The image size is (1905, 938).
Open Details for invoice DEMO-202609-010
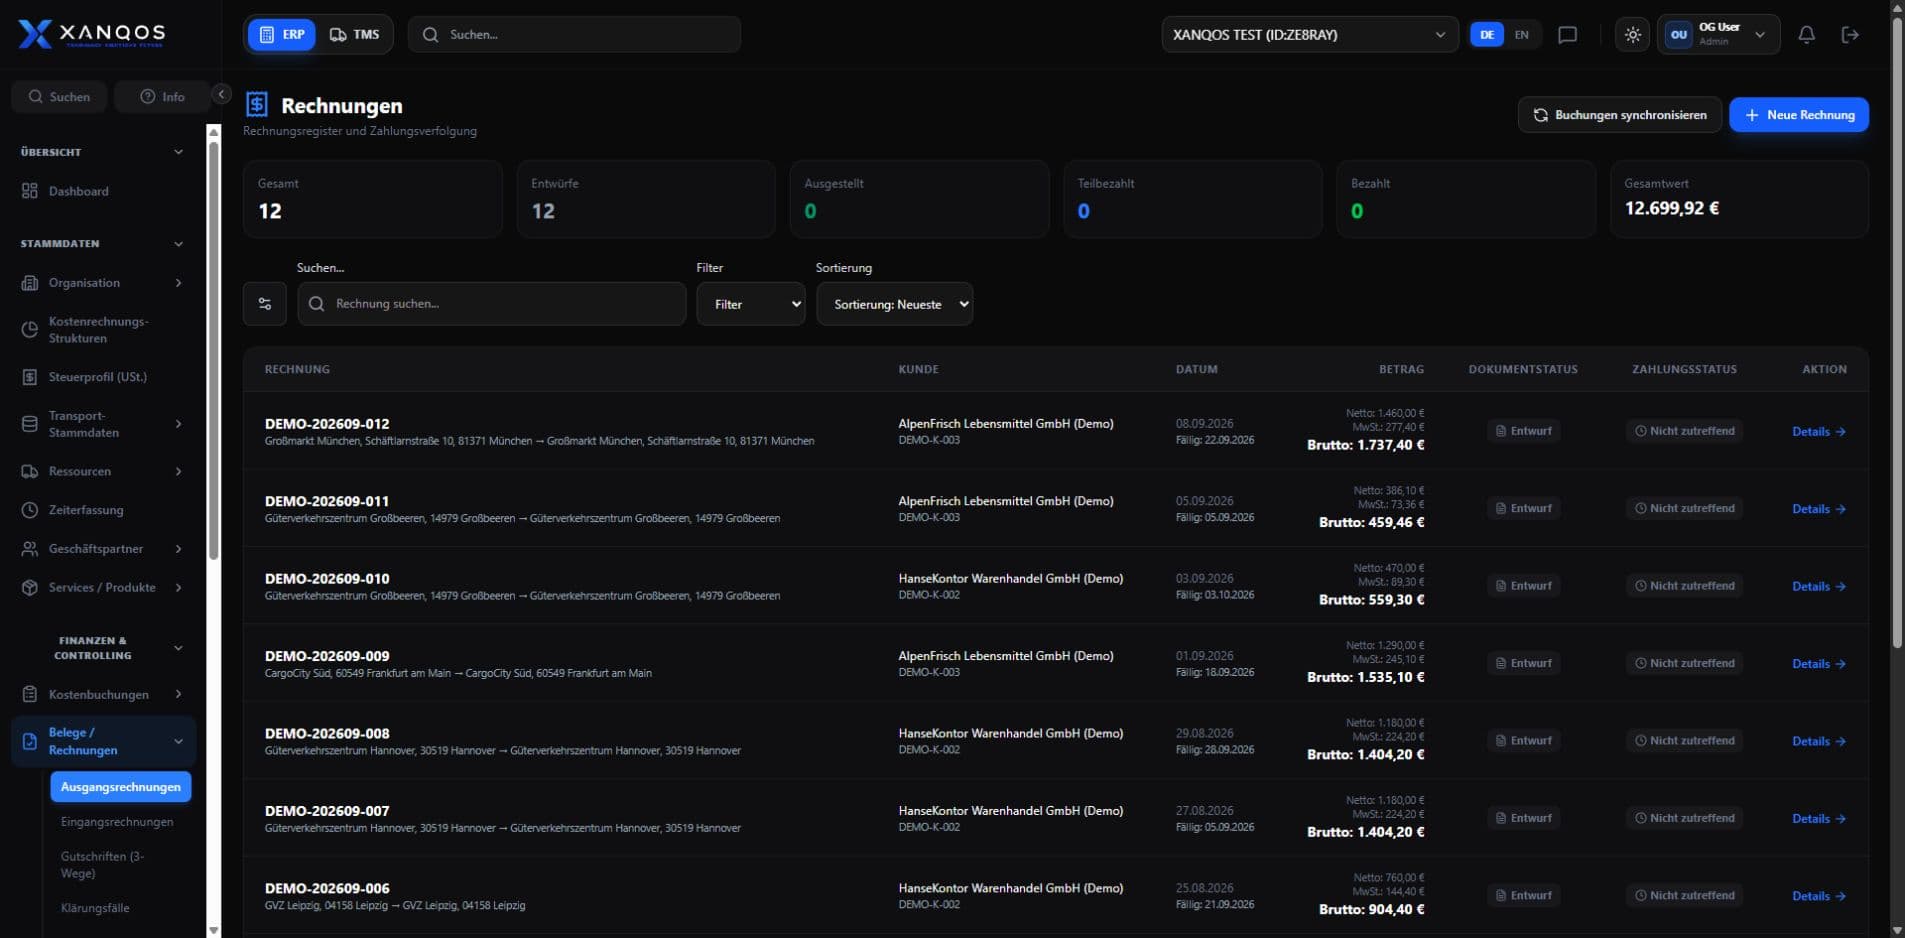1819,587
